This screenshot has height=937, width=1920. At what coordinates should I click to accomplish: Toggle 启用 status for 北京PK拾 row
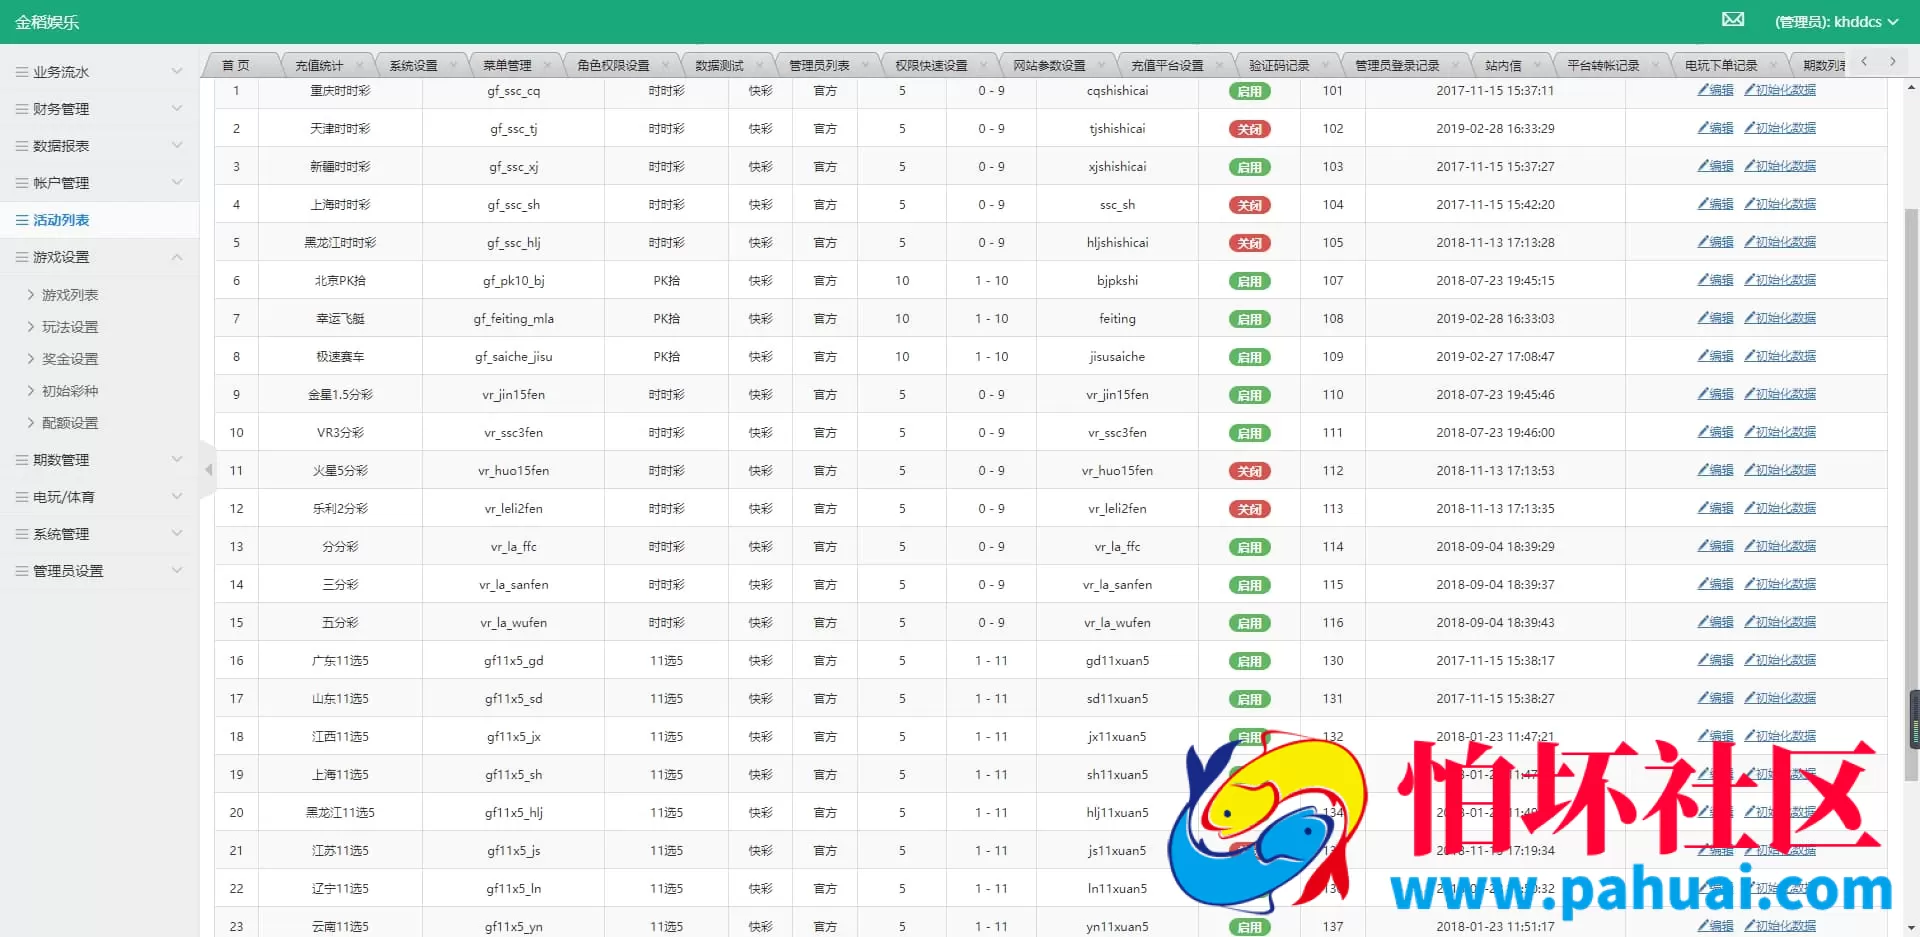pos(1249,281)
